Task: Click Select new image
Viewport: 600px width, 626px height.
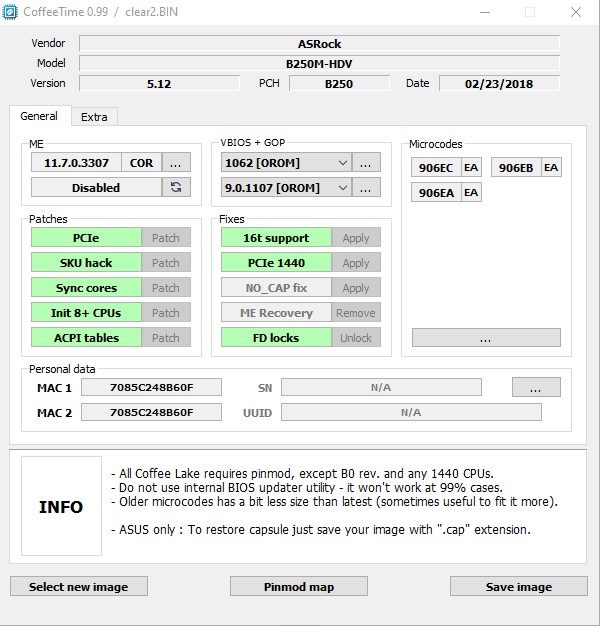Action: pyautogui.click(x=79, y=586)
